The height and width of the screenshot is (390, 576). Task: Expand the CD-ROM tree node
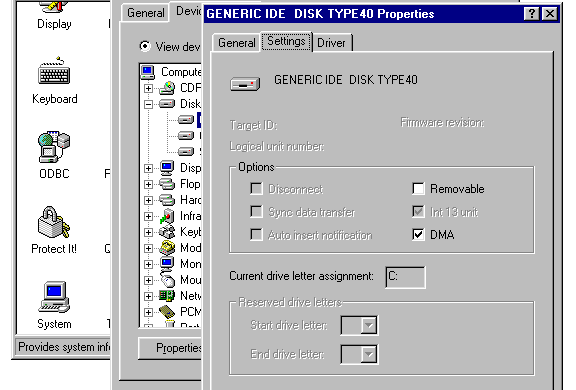click(148, 88)
